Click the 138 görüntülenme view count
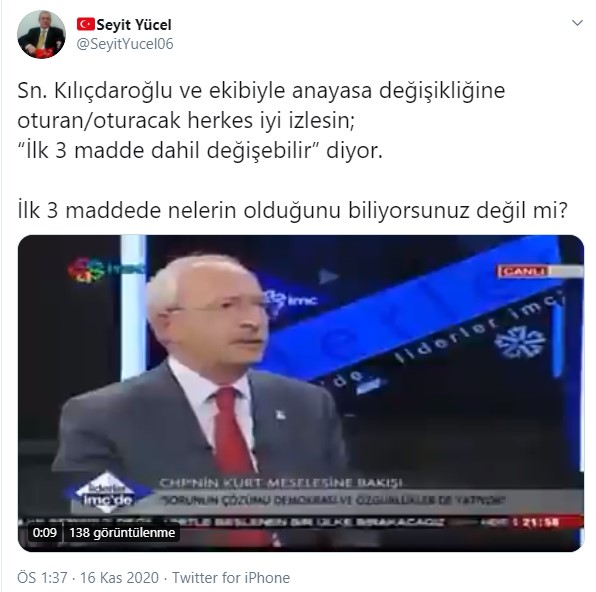 122,532
